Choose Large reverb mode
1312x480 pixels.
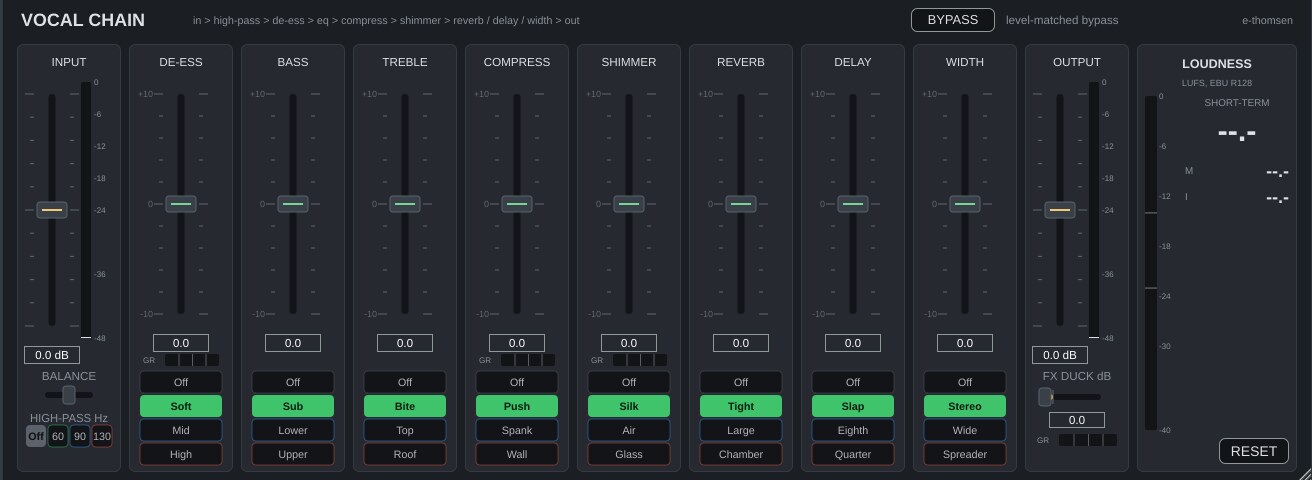pyautogui.click(x=741, y=430)
